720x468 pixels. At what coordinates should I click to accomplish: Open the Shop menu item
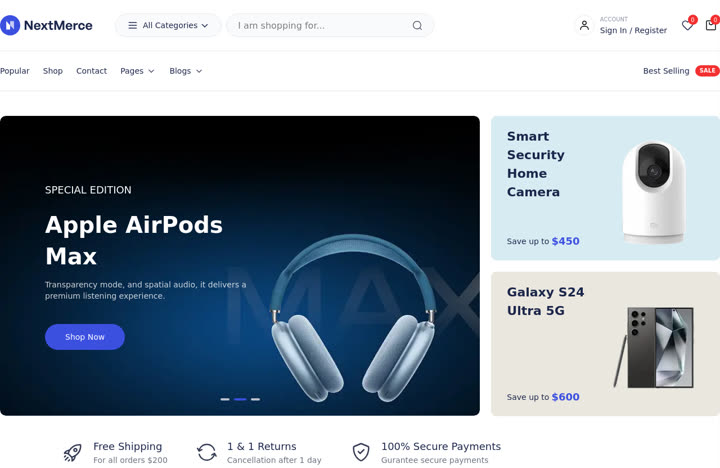point(53,71)
